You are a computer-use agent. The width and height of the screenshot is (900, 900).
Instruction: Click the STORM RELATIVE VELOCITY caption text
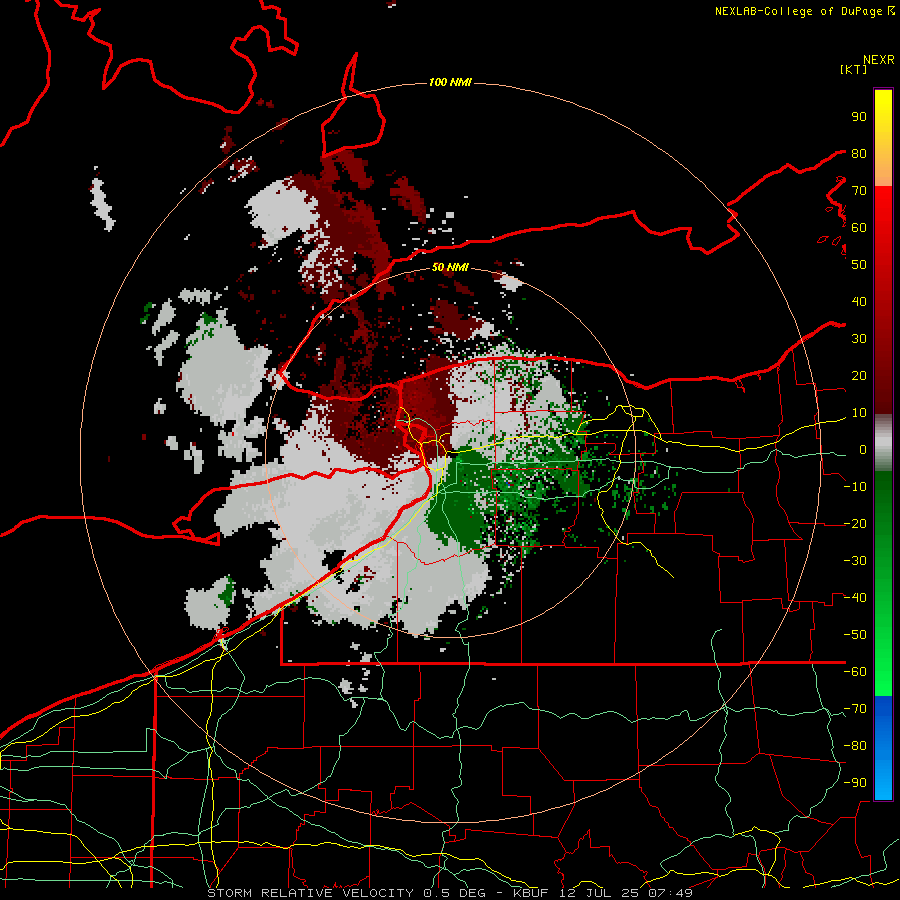coord(309,893)
